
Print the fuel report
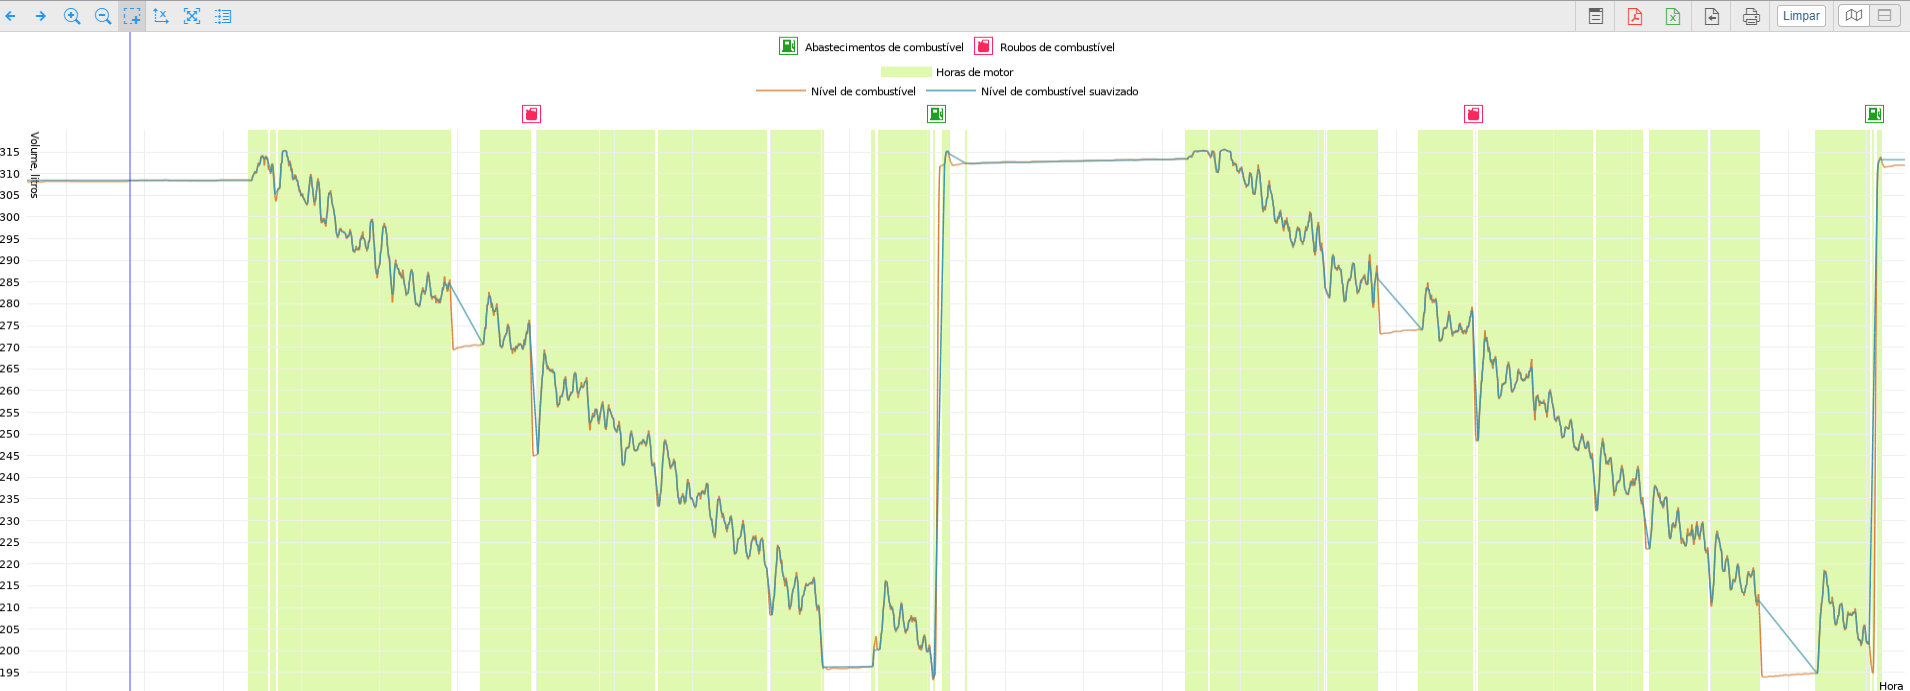click(x=1751, y=16)
